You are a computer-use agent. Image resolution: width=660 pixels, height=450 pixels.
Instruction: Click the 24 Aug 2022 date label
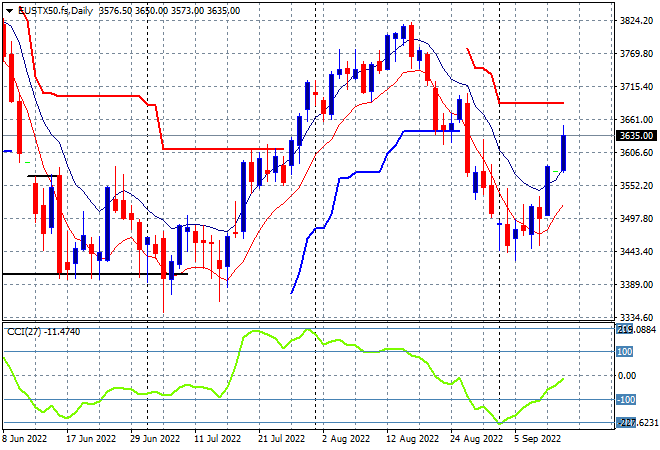(x=476, y=439)
